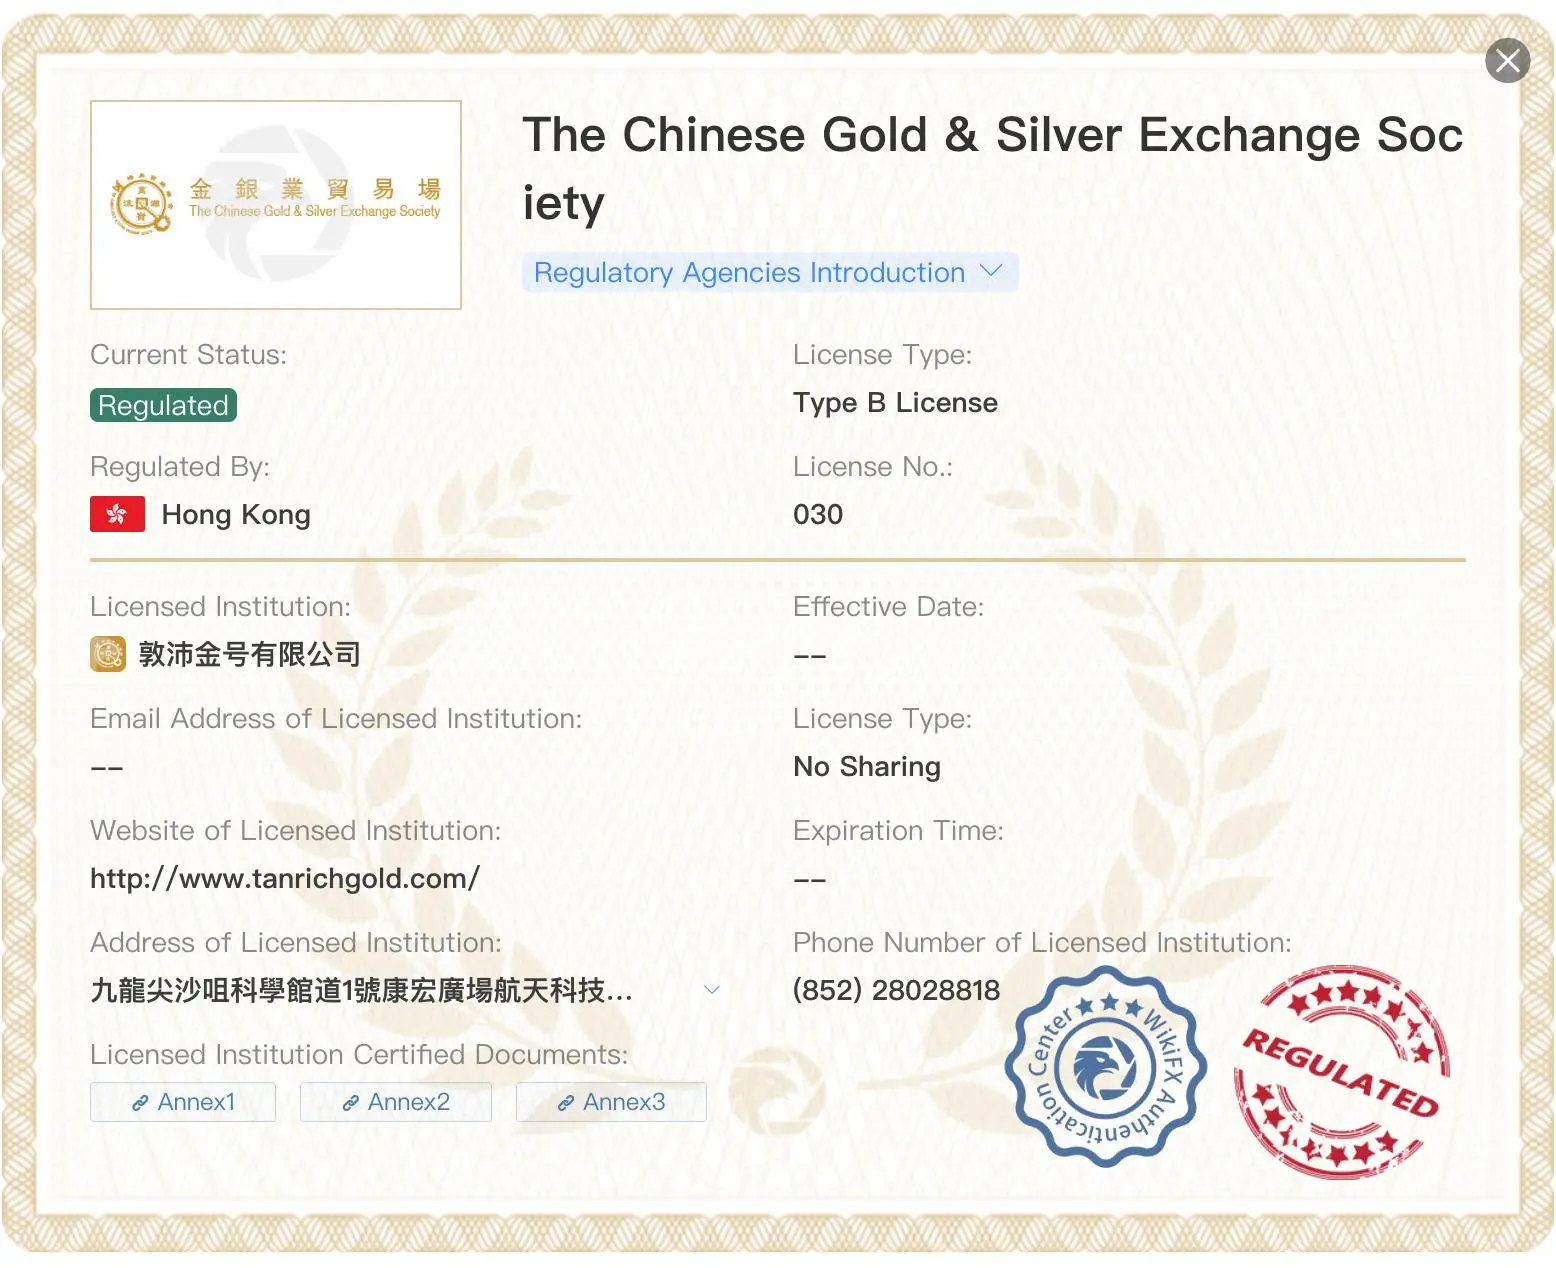Click The Chinese Gold & Silver Exchange Society title

993,169
